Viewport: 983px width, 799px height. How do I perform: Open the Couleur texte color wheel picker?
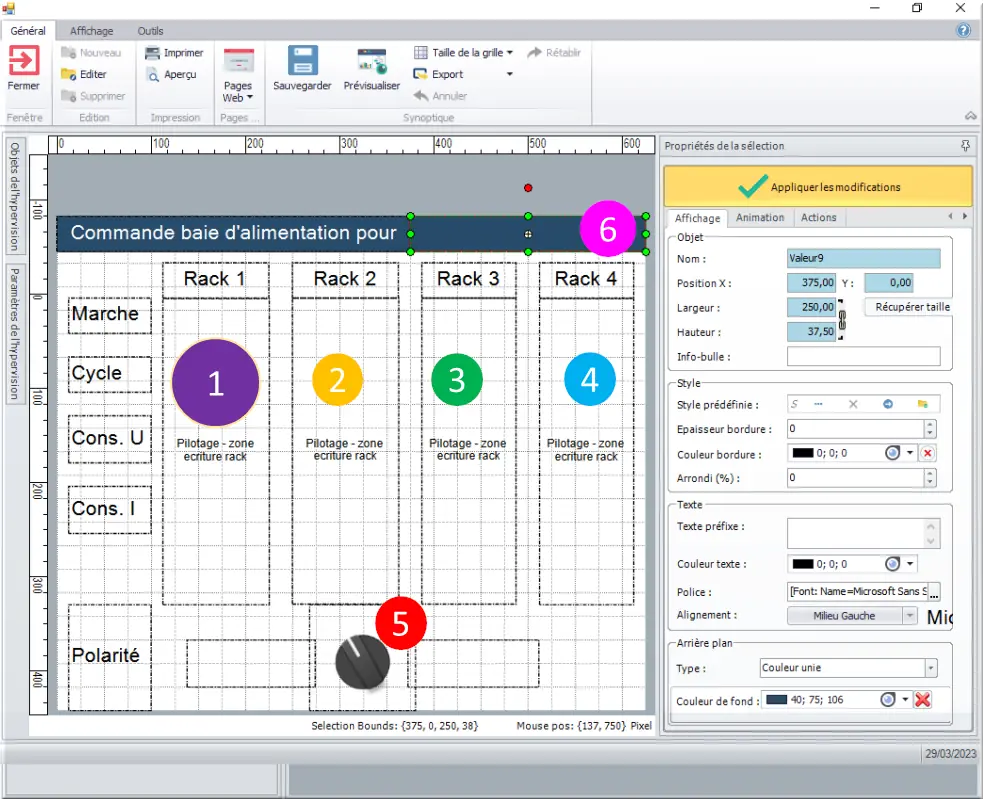pos(892,564)
